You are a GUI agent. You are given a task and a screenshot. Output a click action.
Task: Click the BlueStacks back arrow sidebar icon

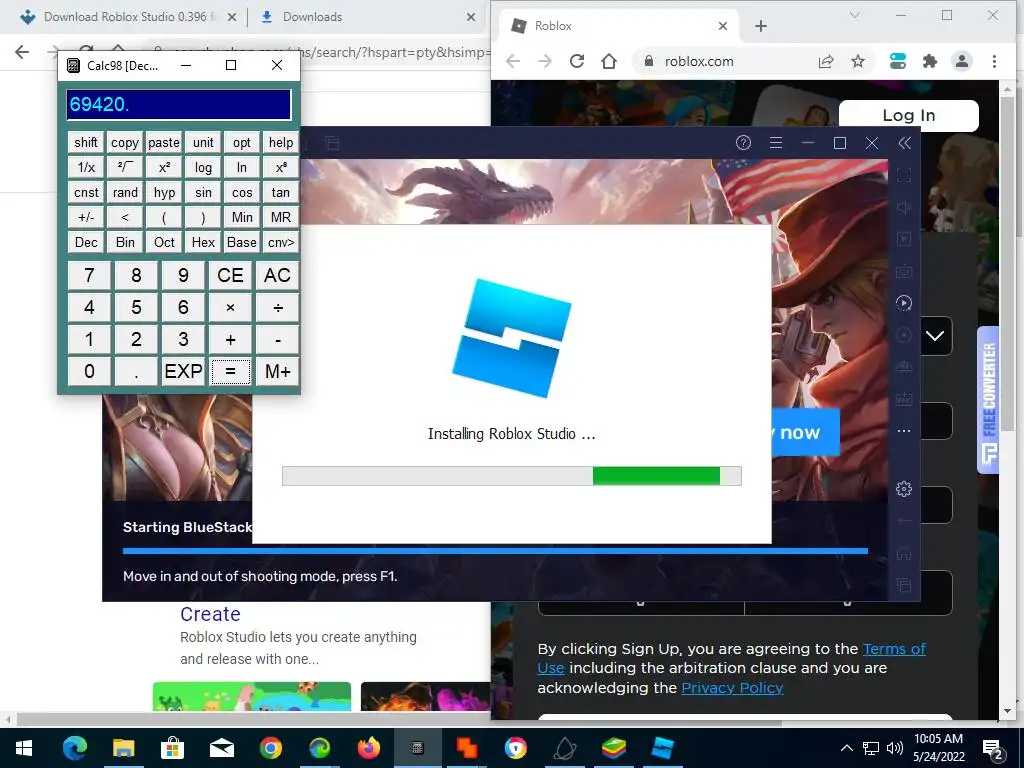[x=904, y=520]
